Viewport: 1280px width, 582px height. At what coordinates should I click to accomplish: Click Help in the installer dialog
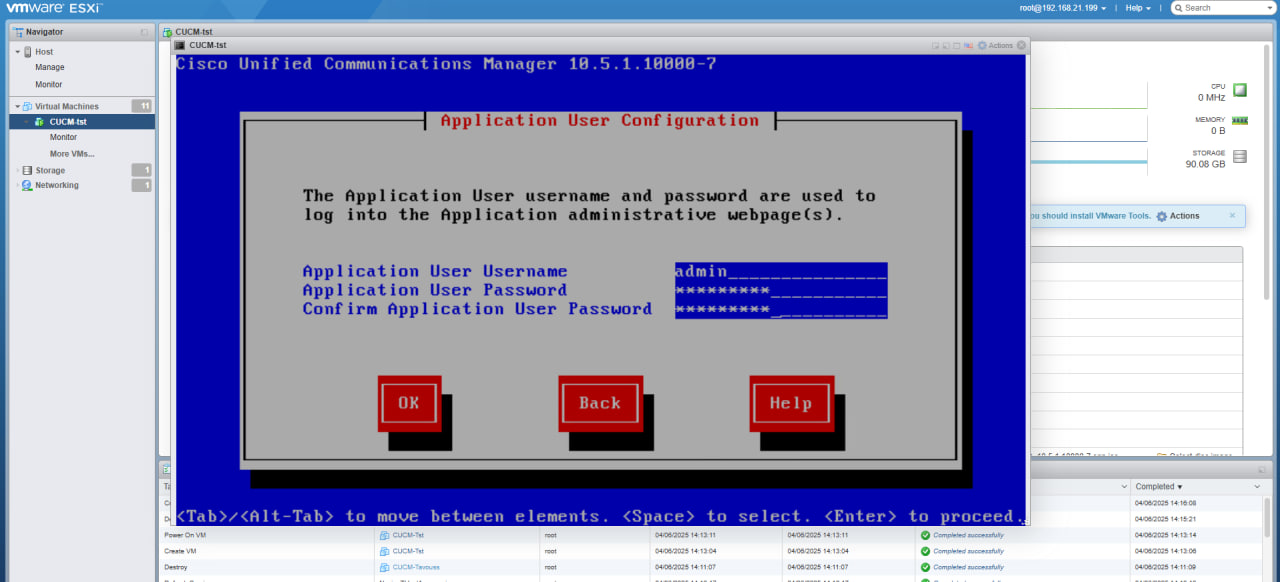point(791,403)
